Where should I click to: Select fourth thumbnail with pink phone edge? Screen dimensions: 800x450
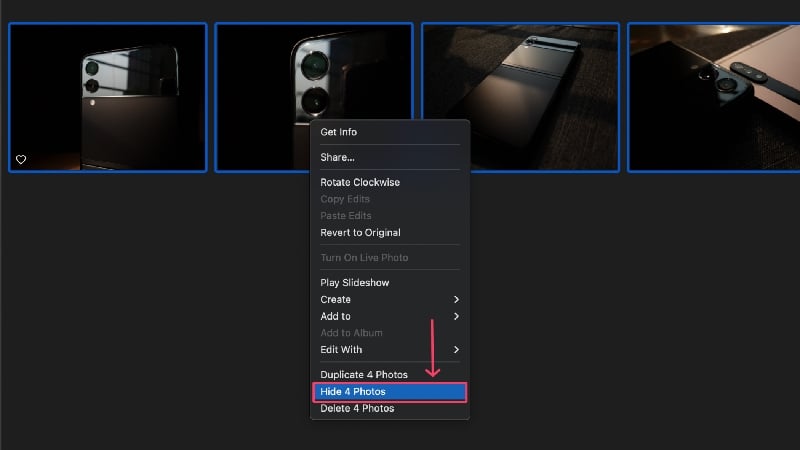(x=714, y=97)
